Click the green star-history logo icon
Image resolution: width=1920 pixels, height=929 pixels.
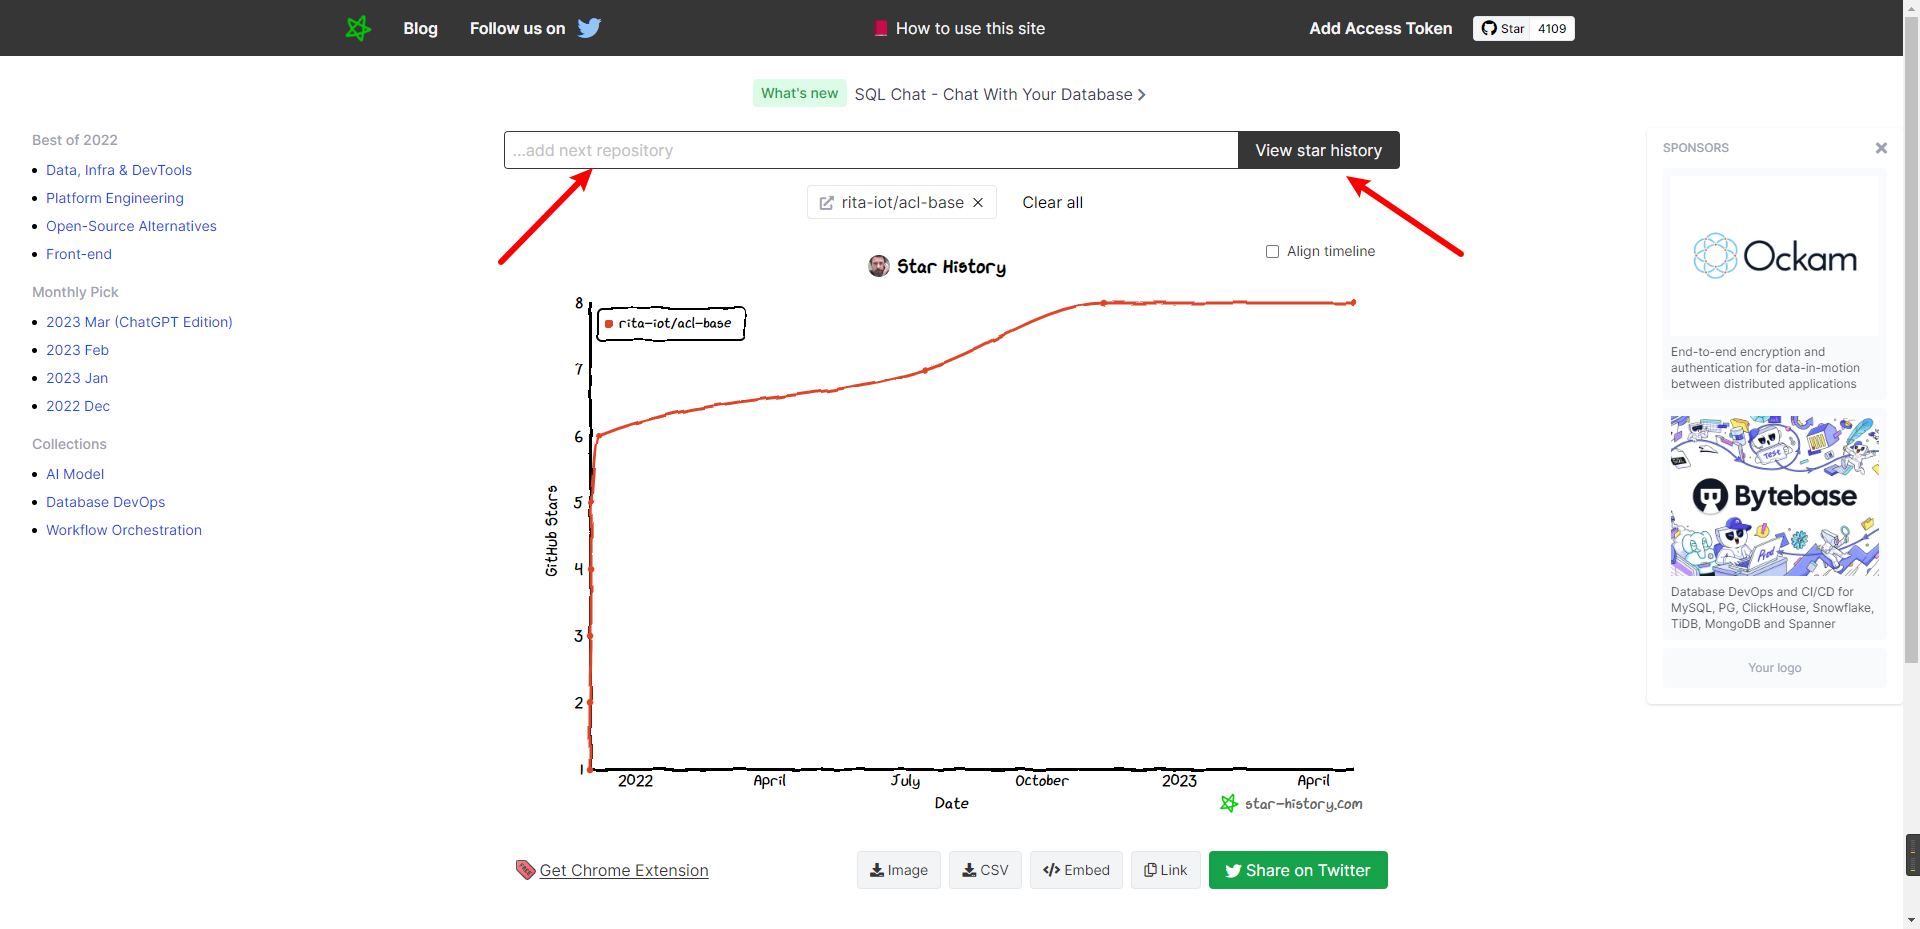[x=358, y=28]
